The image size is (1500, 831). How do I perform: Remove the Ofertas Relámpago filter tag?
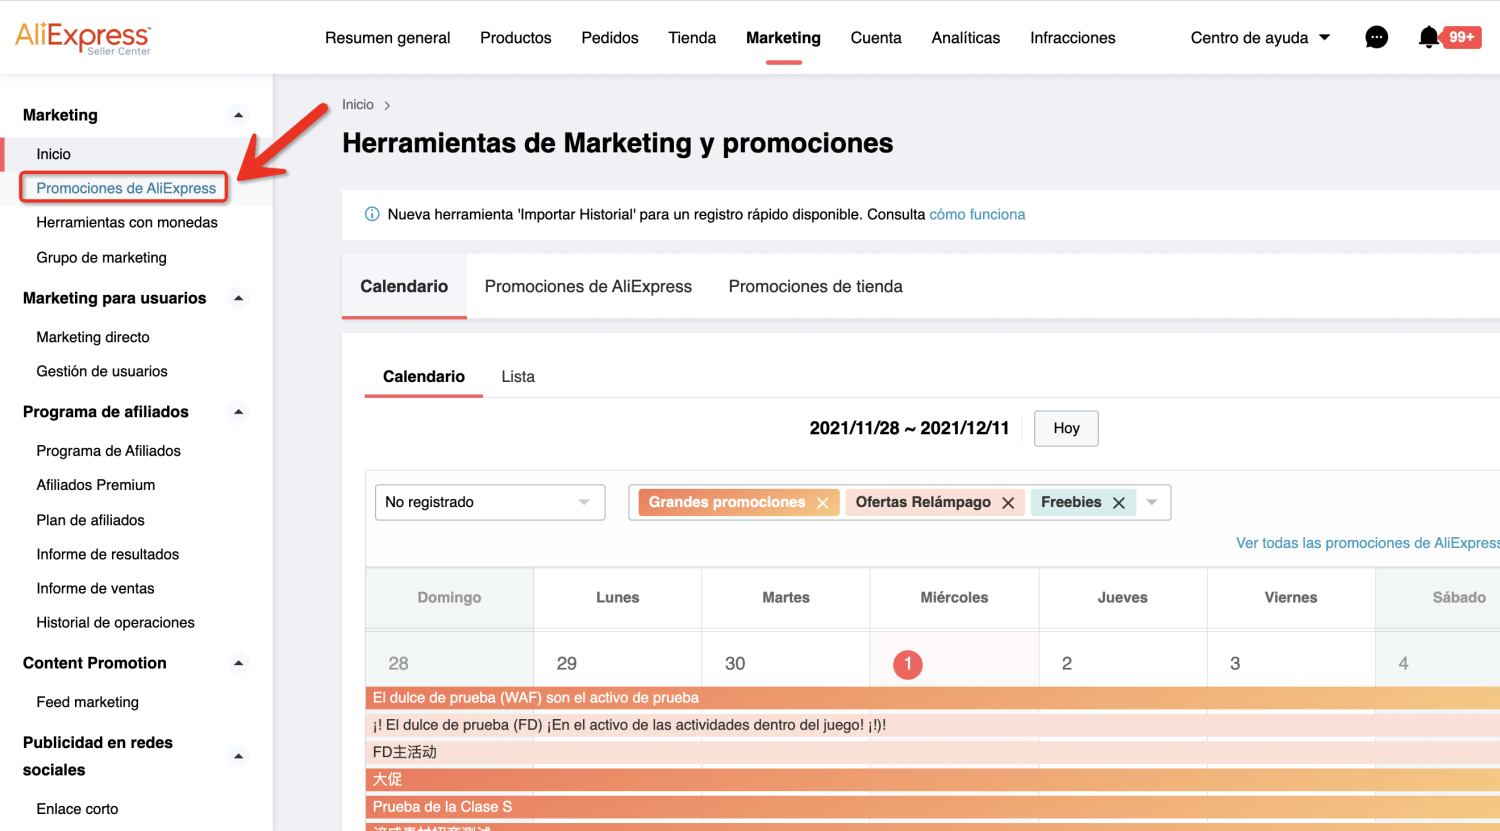coord(1008,503)
